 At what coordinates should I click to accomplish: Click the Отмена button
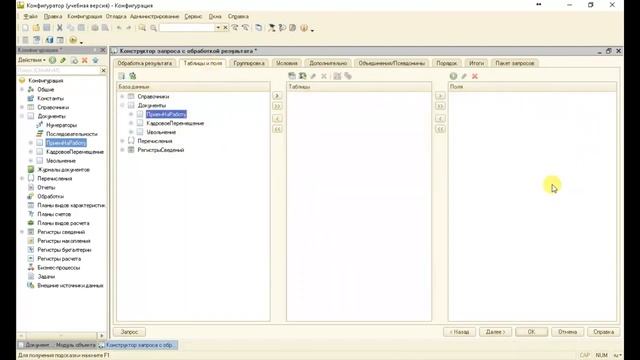(x=567, y=332)
